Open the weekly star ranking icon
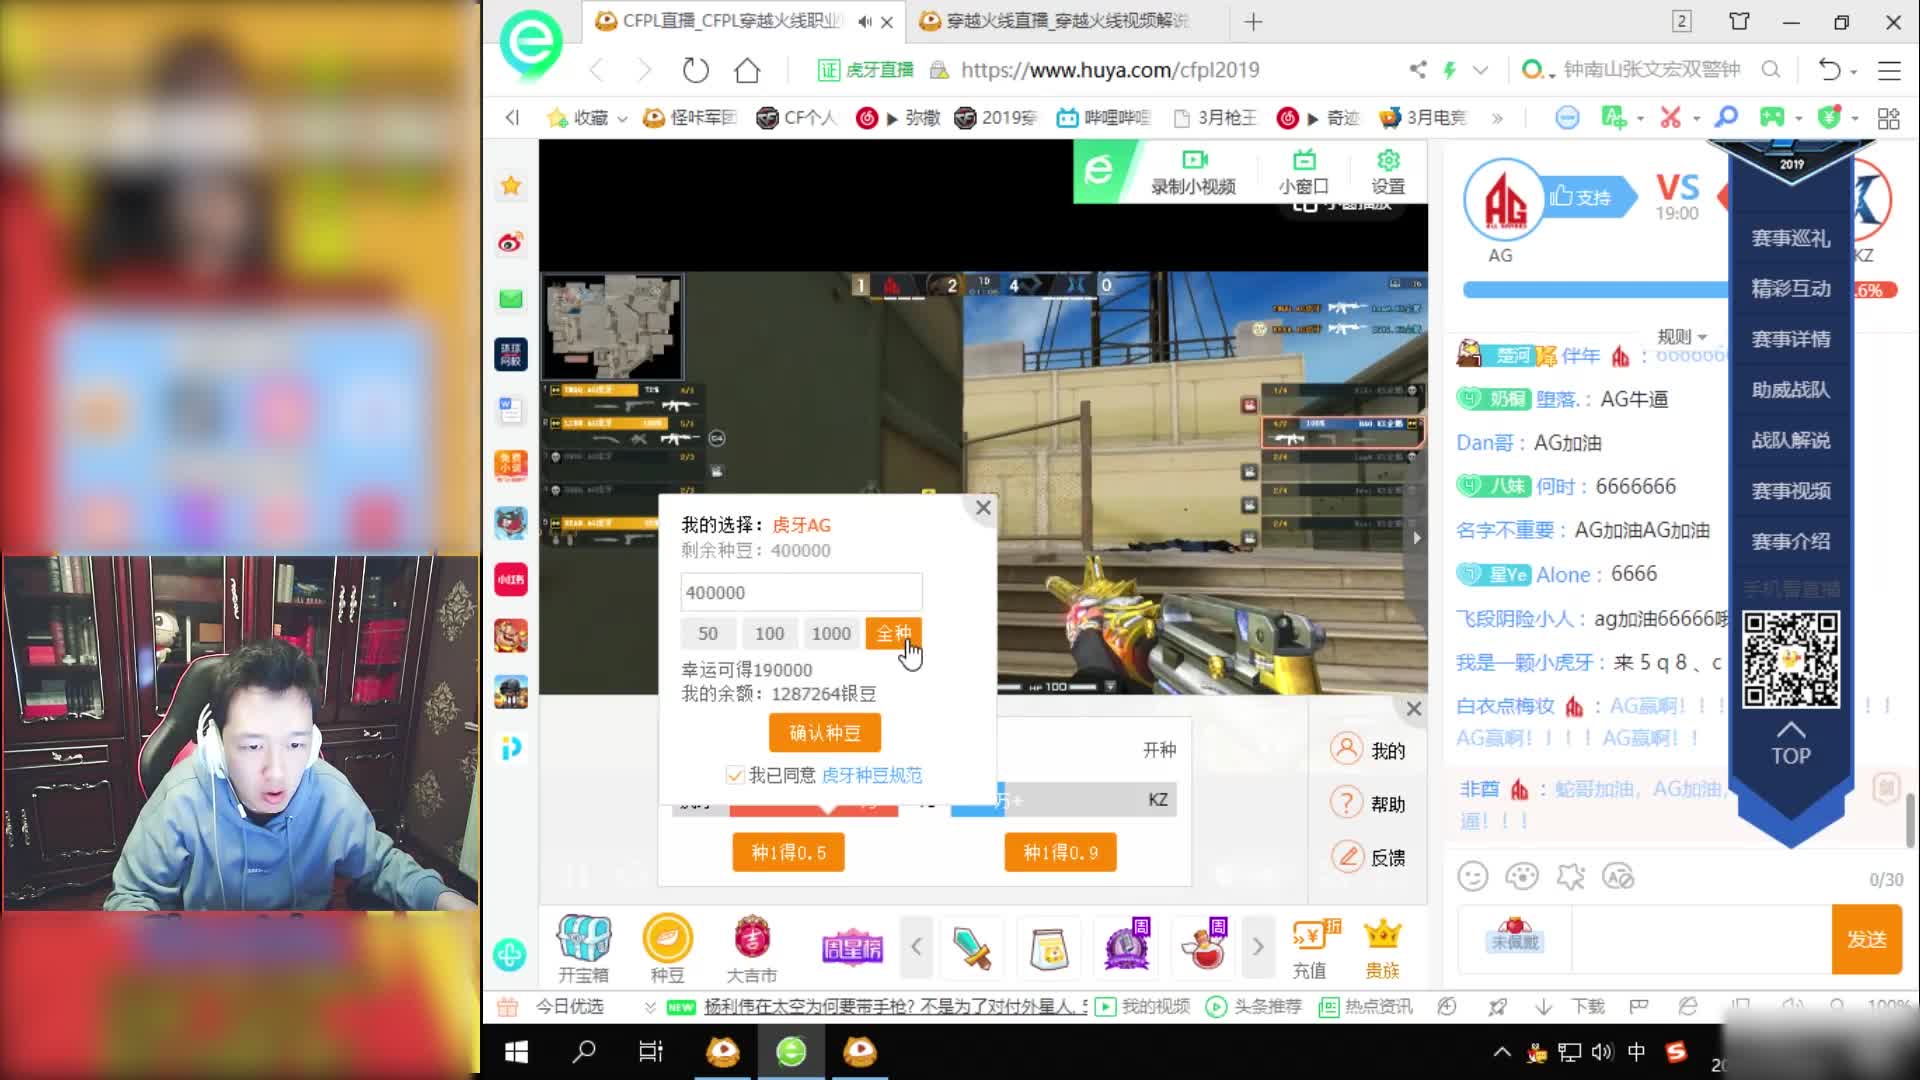Screen dimensions: 1920x1080 [x=852, y=947]
